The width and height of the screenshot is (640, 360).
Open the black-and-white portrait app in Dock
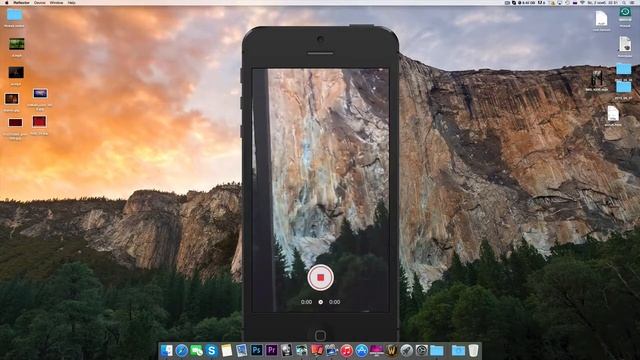point(286,350)
